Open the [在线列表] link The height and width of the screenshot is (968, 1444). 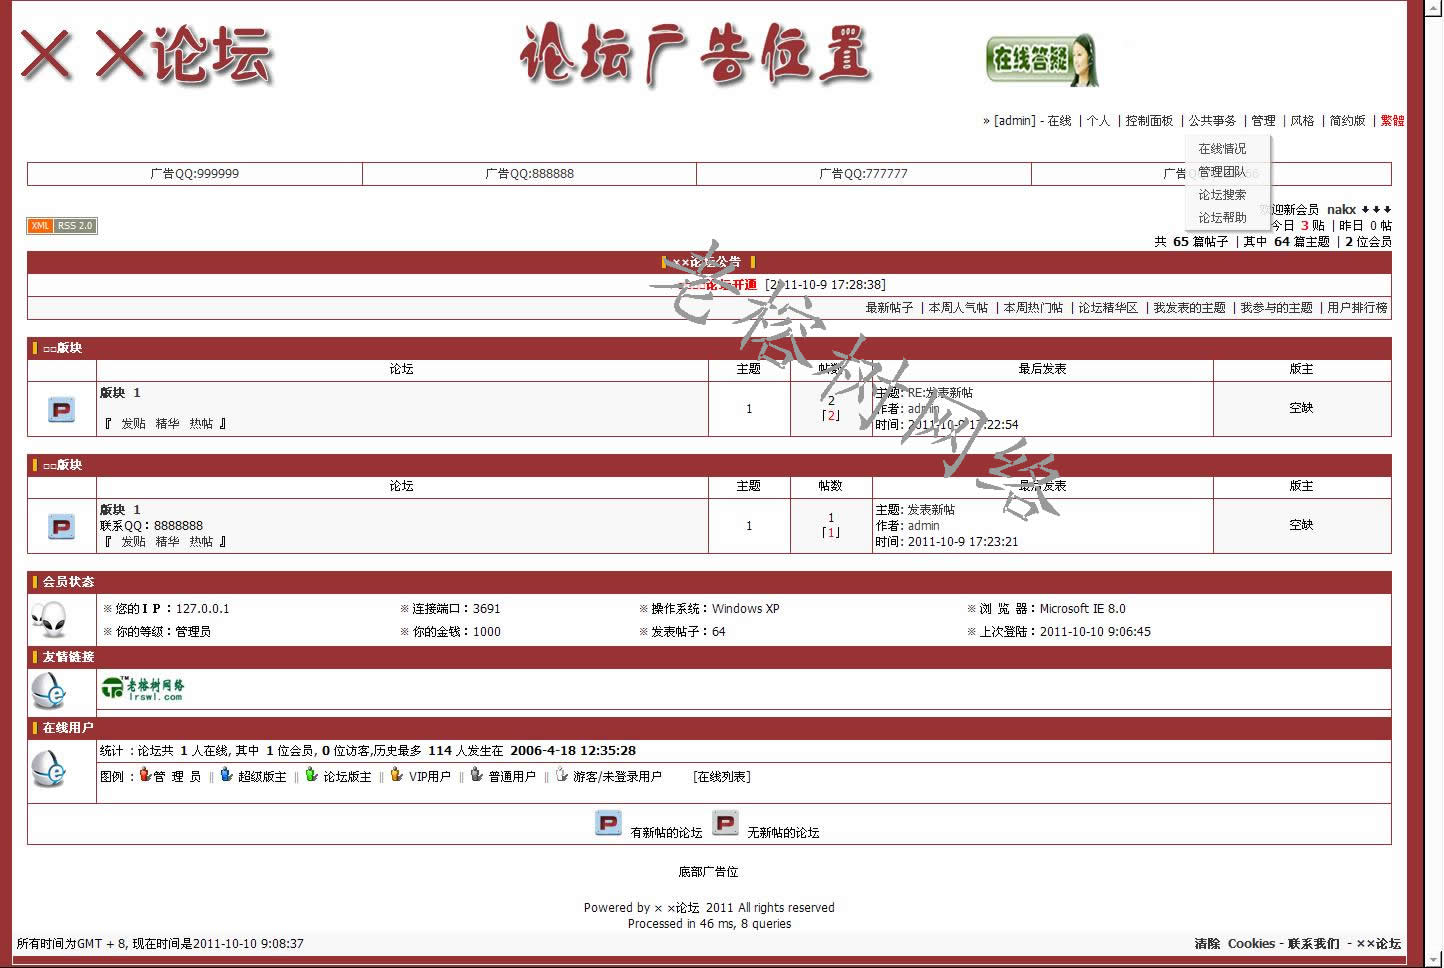tap(721, 777)
